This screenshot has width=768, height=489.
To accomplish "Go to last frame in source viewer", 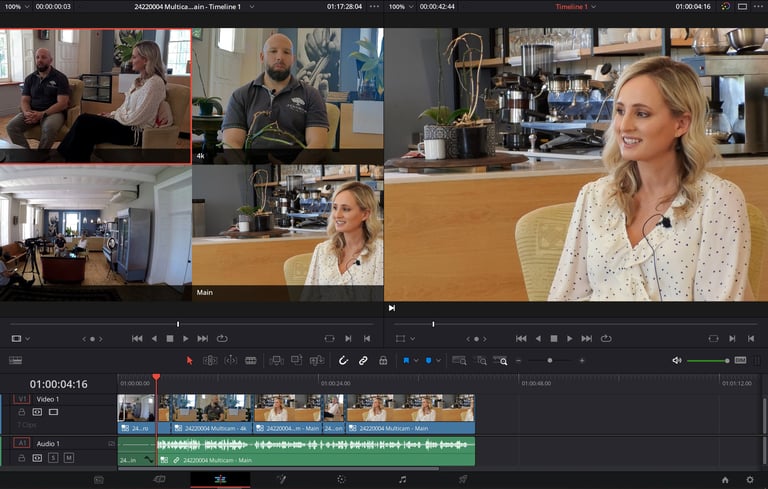I will point(203,339).
